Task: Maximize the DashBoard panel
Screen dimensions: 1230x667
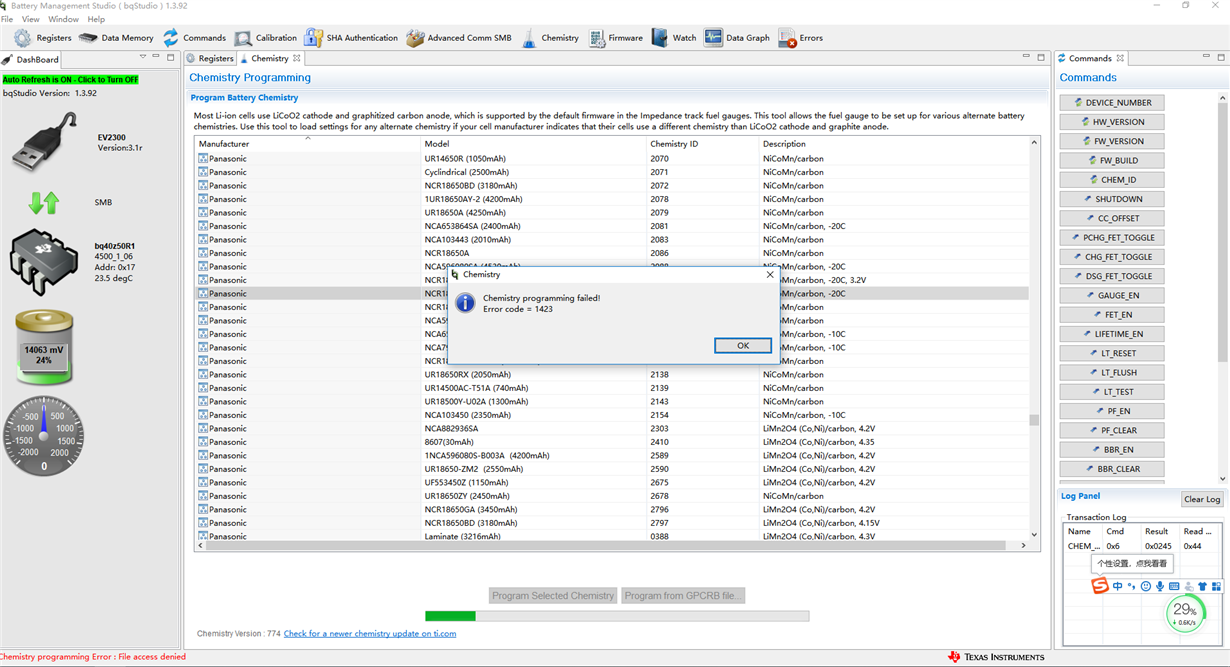Action: coord(170,57)
